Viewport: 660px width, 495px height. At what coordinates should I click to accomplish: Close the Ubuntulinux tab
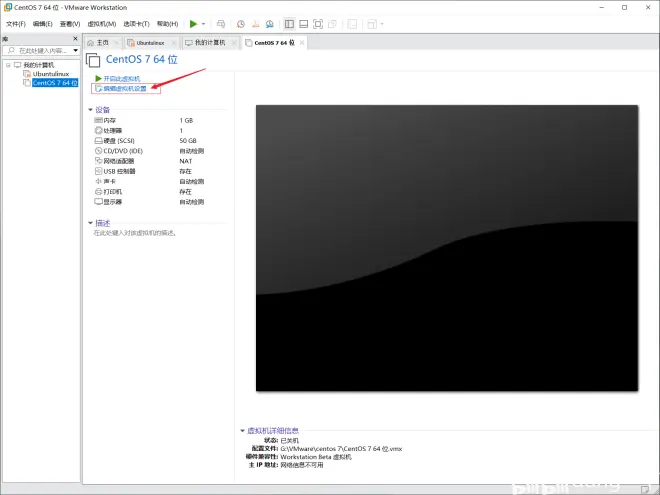pyautogui.click(x=174, y=43)
